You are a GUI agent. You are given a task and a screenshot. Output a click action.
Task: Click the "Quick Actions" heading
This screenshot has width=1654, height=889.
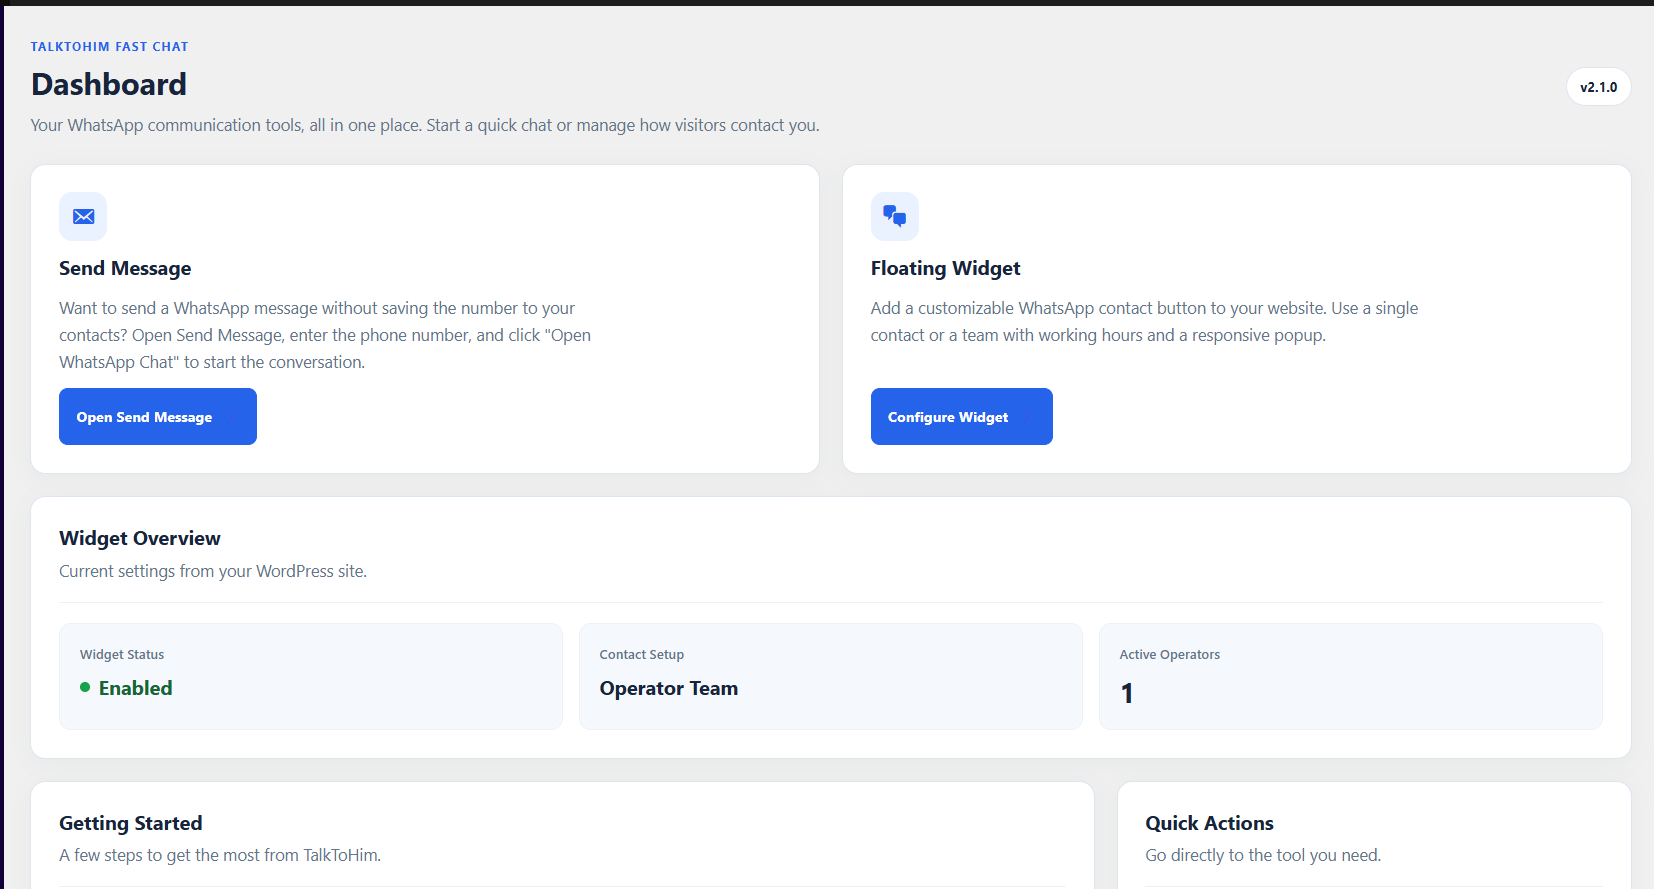(1210, 823)
